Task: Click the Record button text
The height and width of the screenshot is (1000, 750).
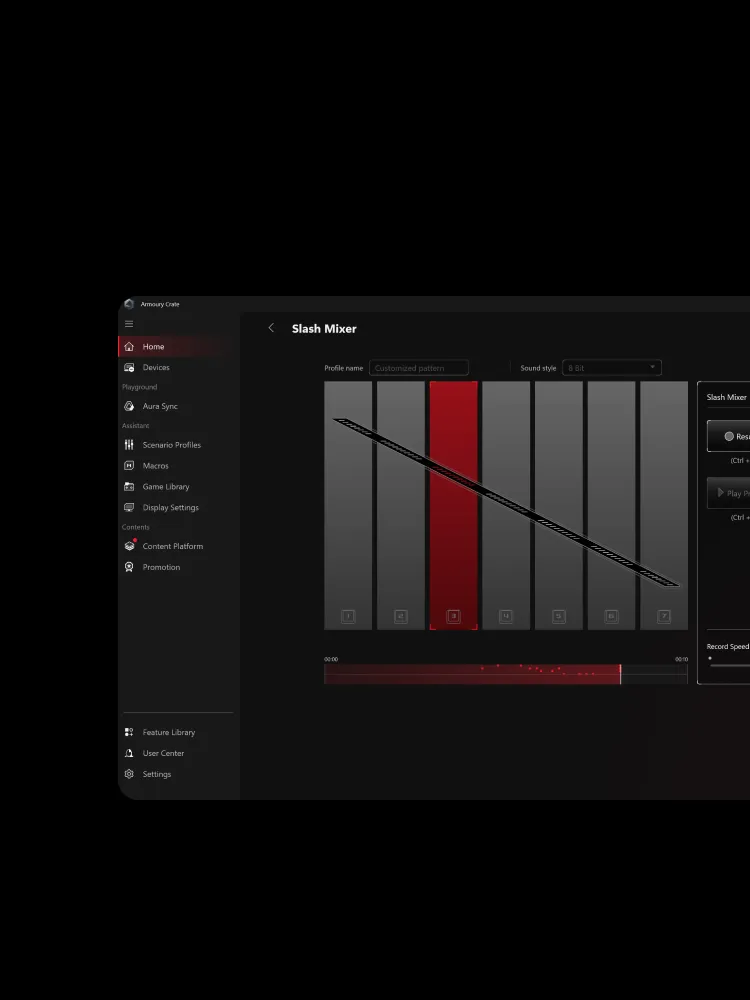Action: (743, 437)
